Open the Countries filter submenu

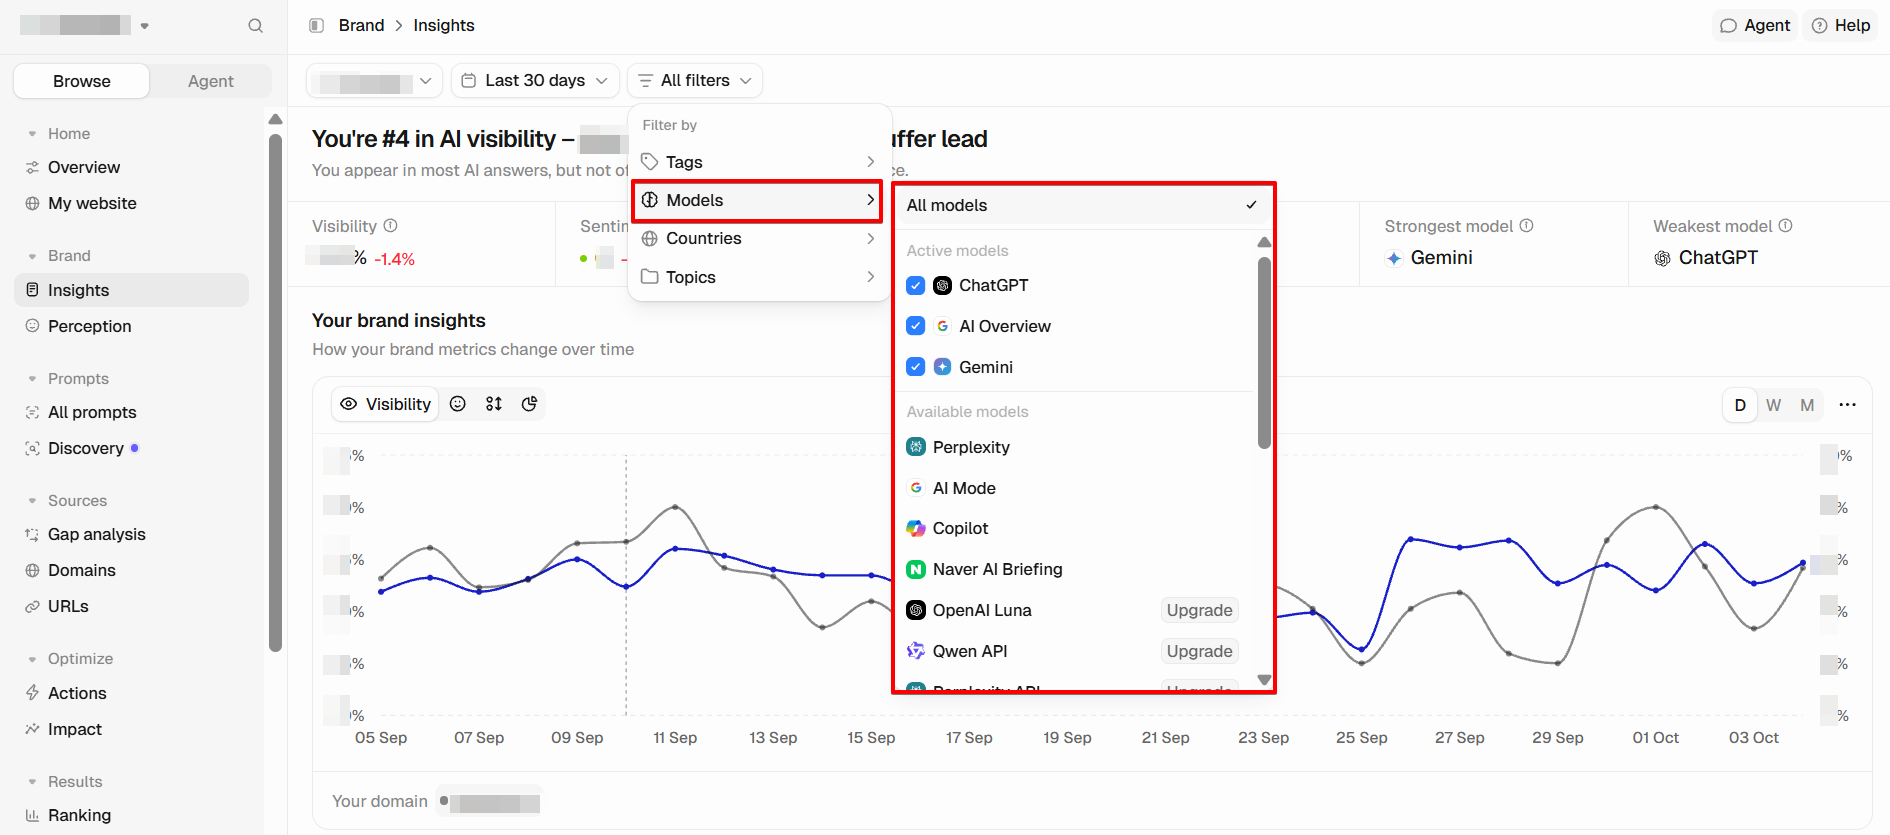point(758,238)
